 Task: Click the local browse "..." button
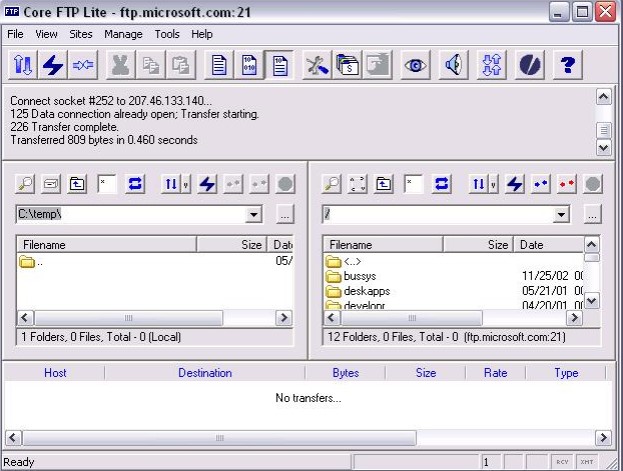pos(285,215)
